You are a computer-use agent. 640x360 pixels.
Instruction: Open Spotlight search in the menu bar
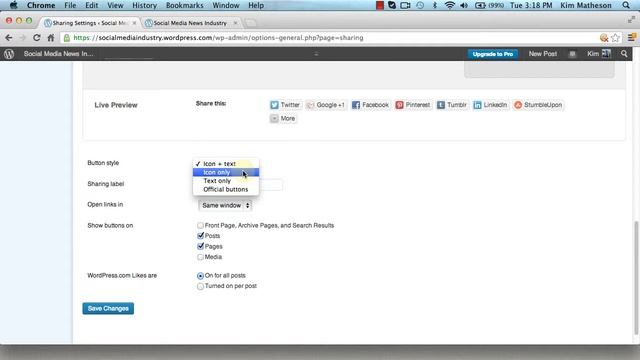coord(626,5)
